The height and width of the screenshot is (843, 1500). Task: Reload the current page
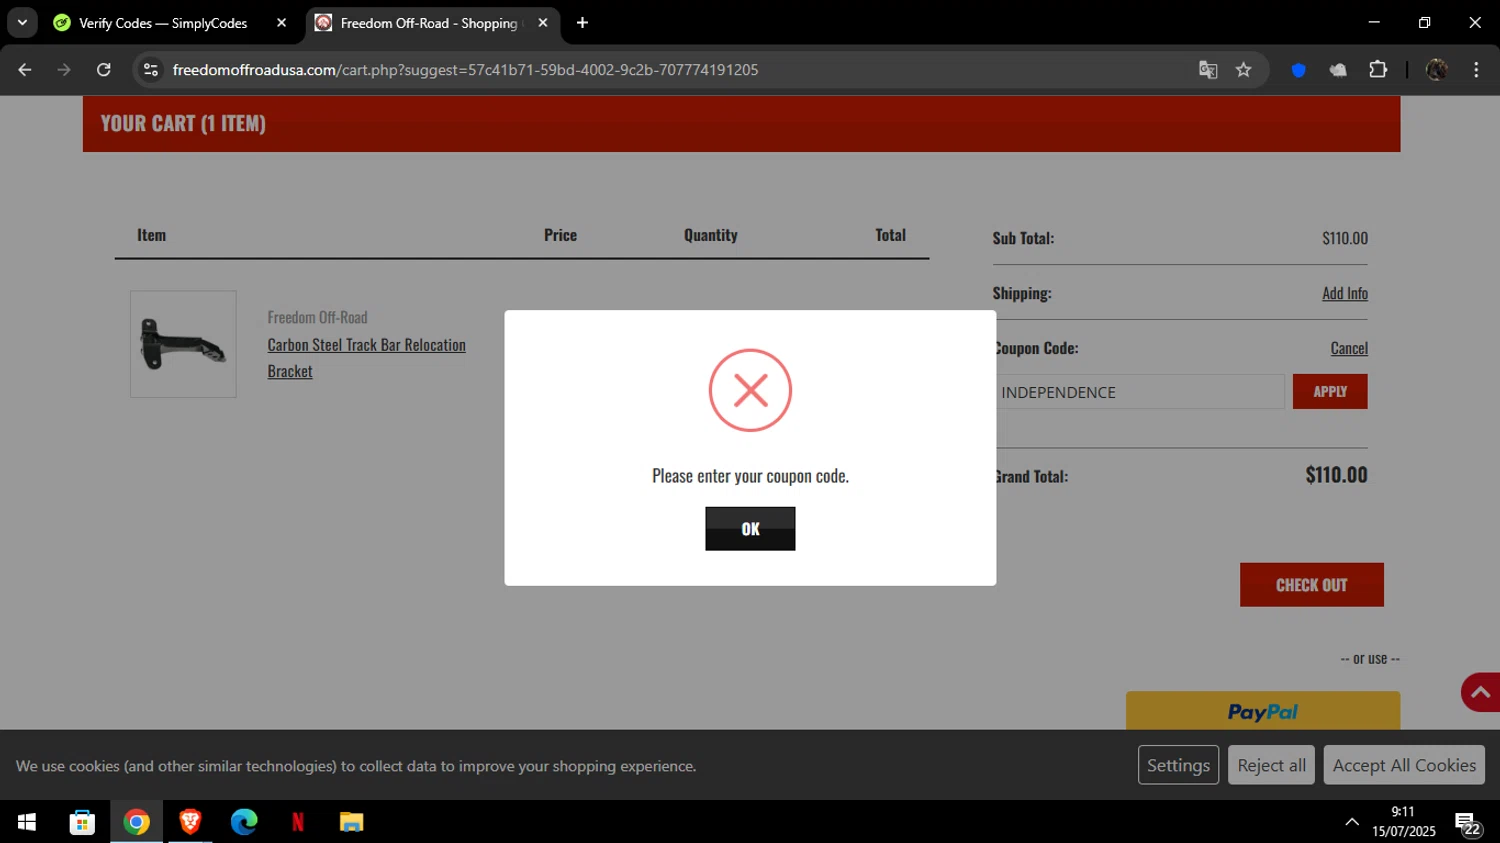[x=103, y=70]
